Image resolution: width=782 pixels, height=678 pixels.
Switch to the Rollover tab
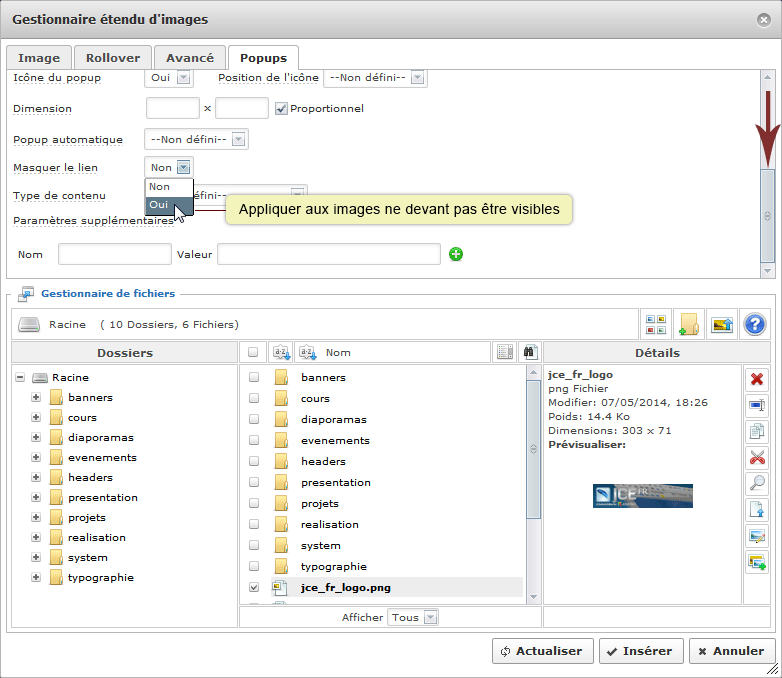coord(112,58)
